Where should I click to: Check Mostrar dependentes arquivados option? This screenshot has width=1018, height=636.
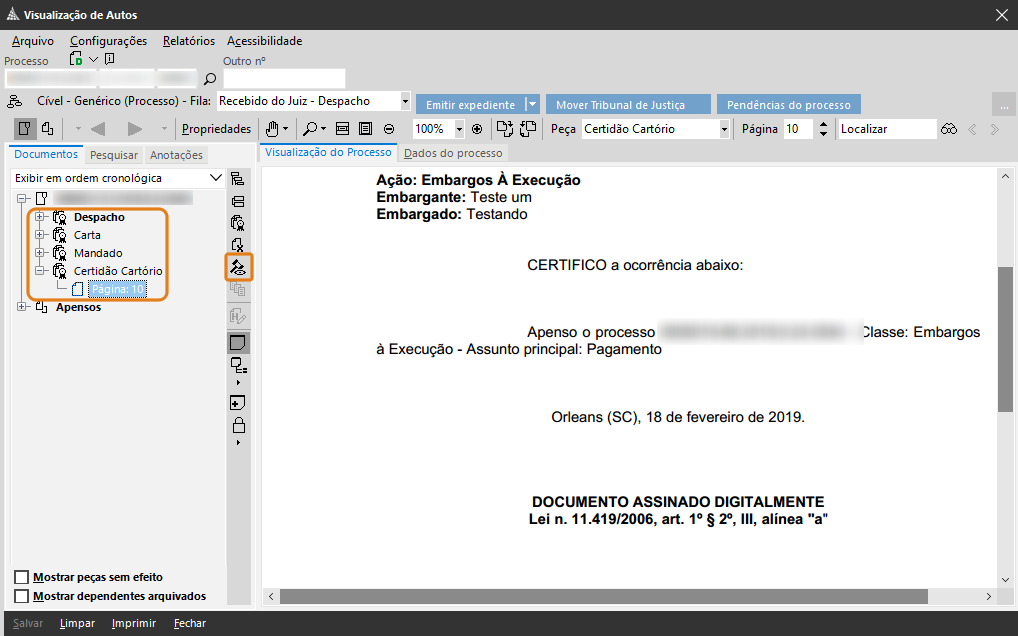click(x=22, y=596)
